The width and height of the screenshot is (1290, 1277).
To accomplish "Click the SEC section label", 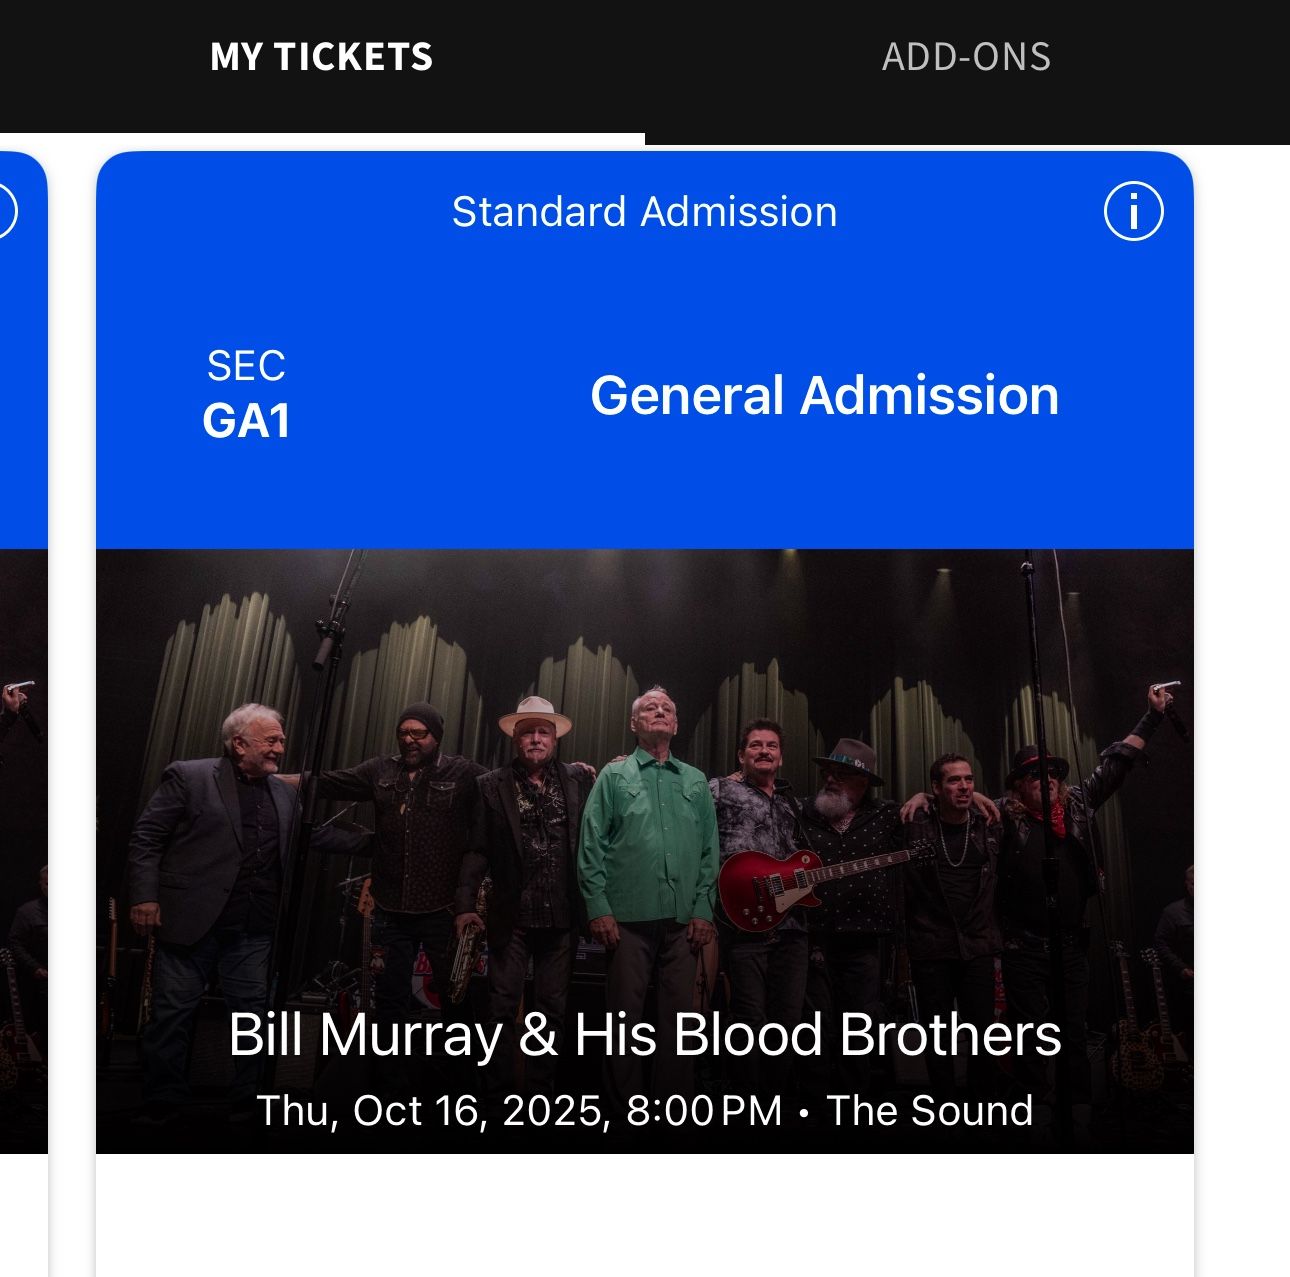I will pos(246,366).
